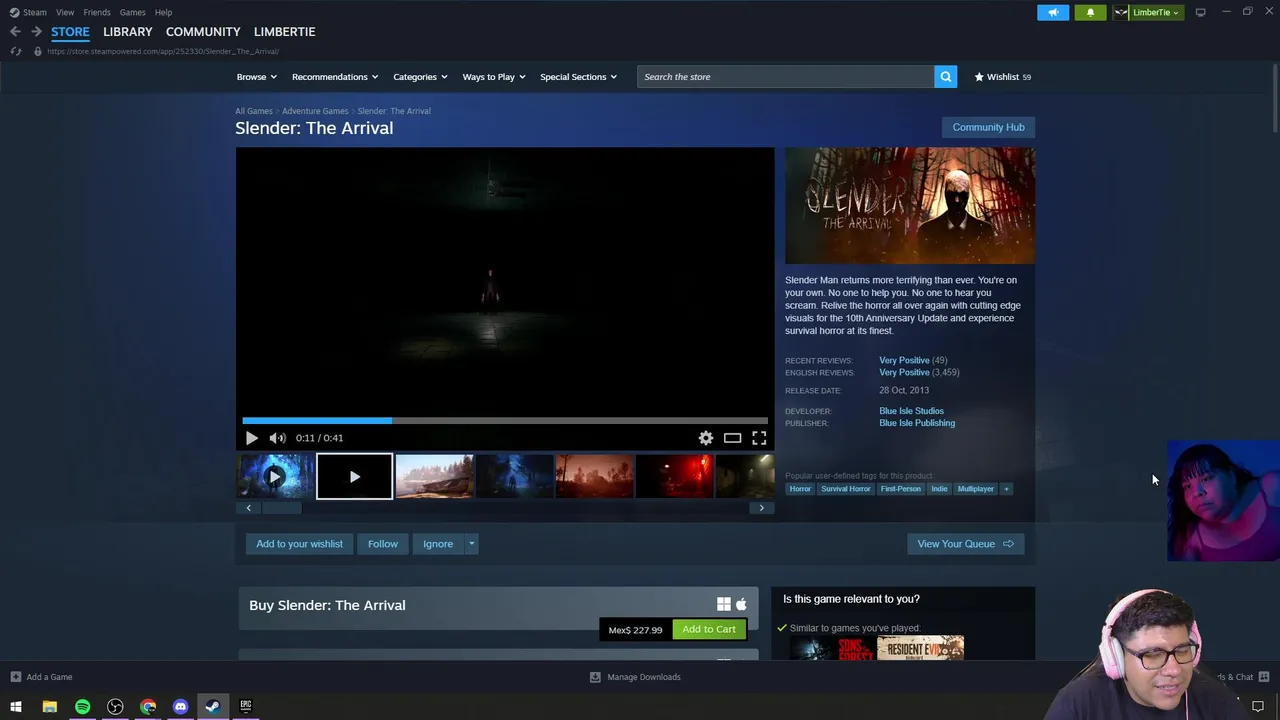
Task: Open the Friends menu
Action: pyautogui.click(x=97, y=12)
